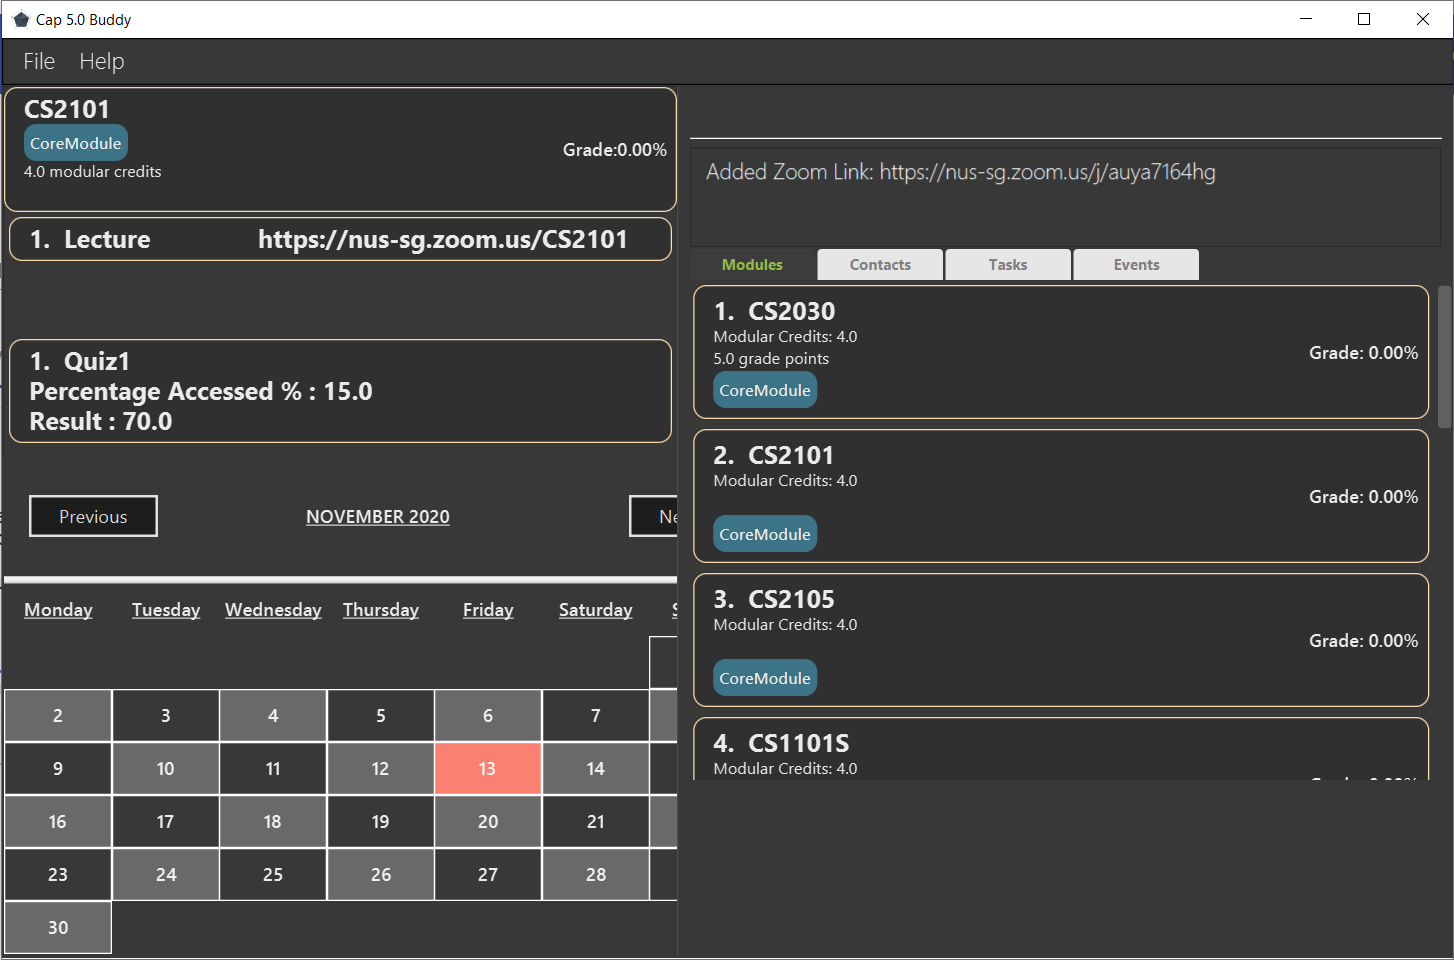Select the CS1101S module card

pos(1061,749)
